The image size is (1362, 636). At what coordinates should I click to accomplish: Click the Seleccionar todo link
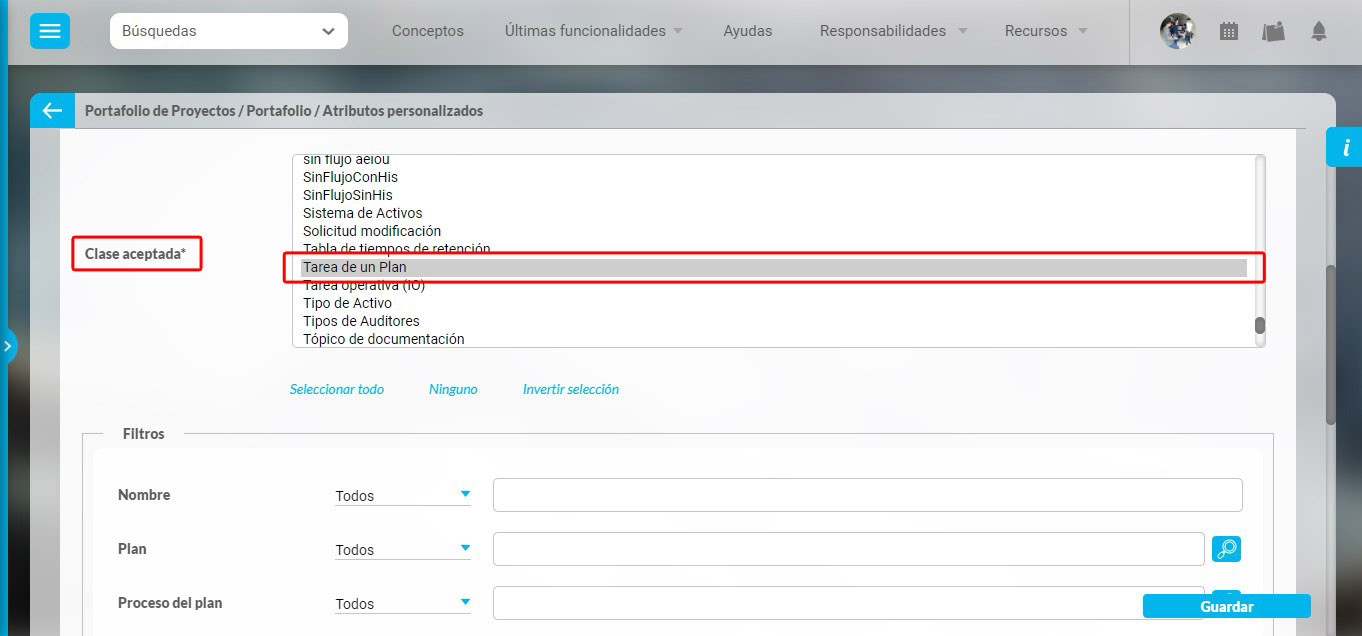point(336,389)
